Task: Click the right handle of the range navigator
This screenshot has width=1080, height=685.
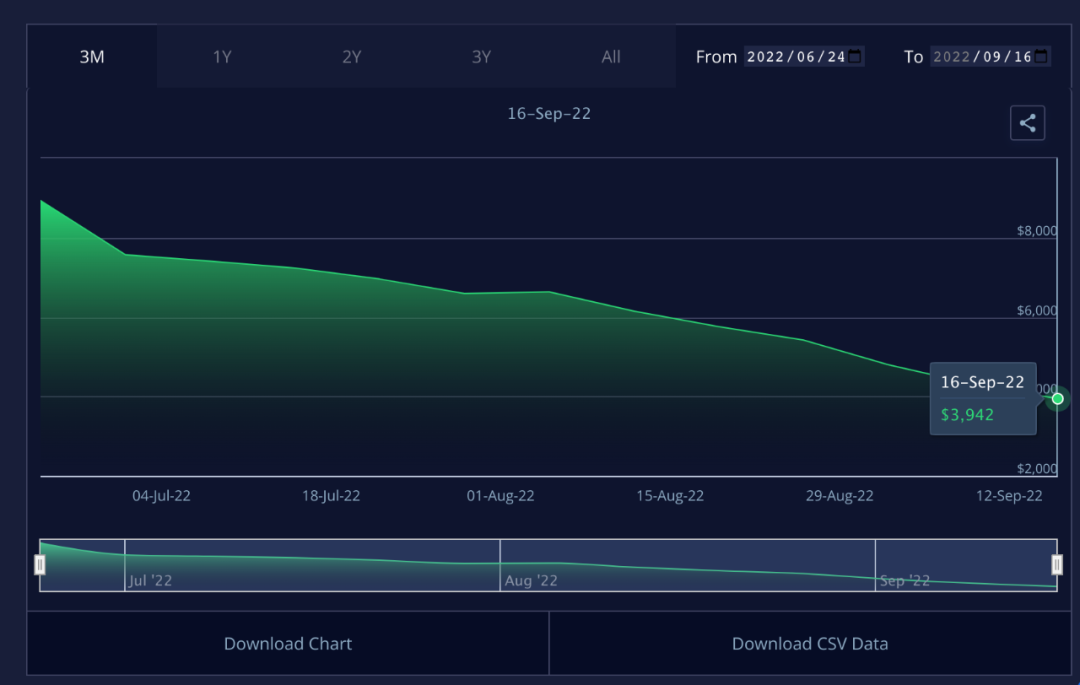Action: tap(1057, 565)
